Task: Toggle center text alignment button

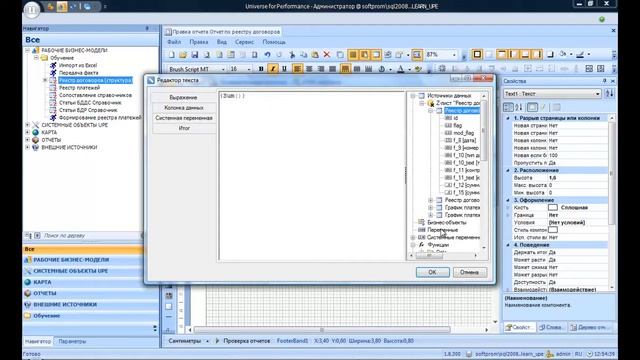Action: 309,69
